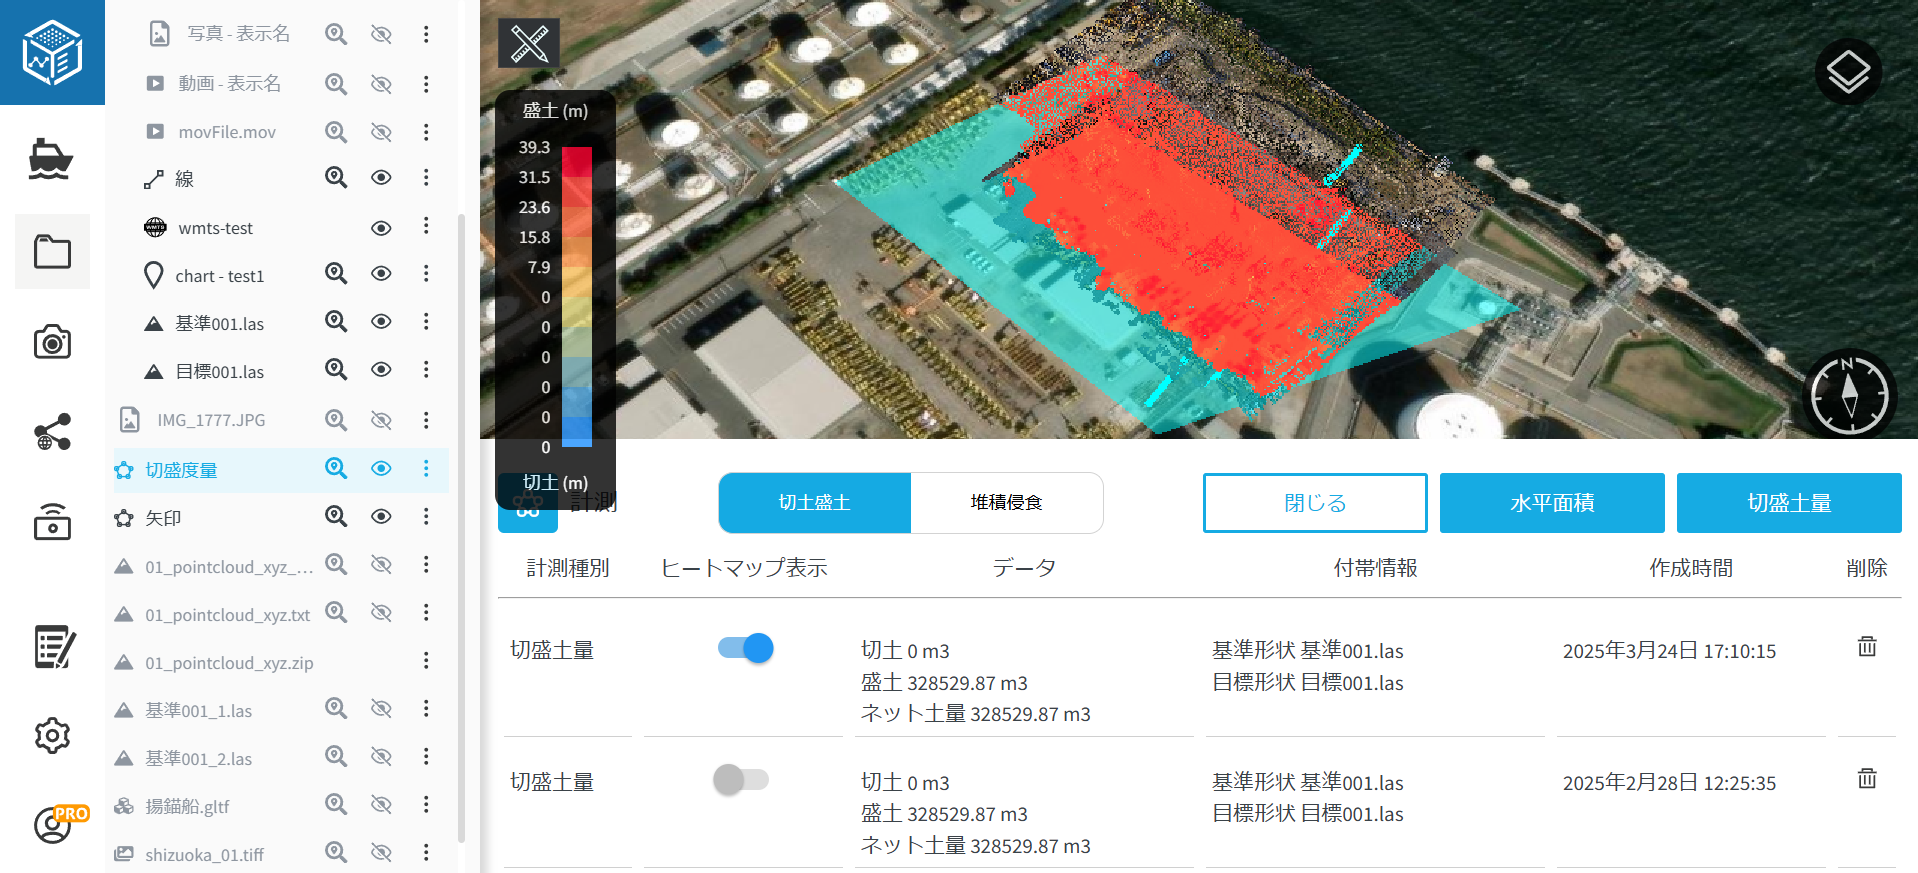Open the map layers button
The image size is (1918, 873).
1848,72
